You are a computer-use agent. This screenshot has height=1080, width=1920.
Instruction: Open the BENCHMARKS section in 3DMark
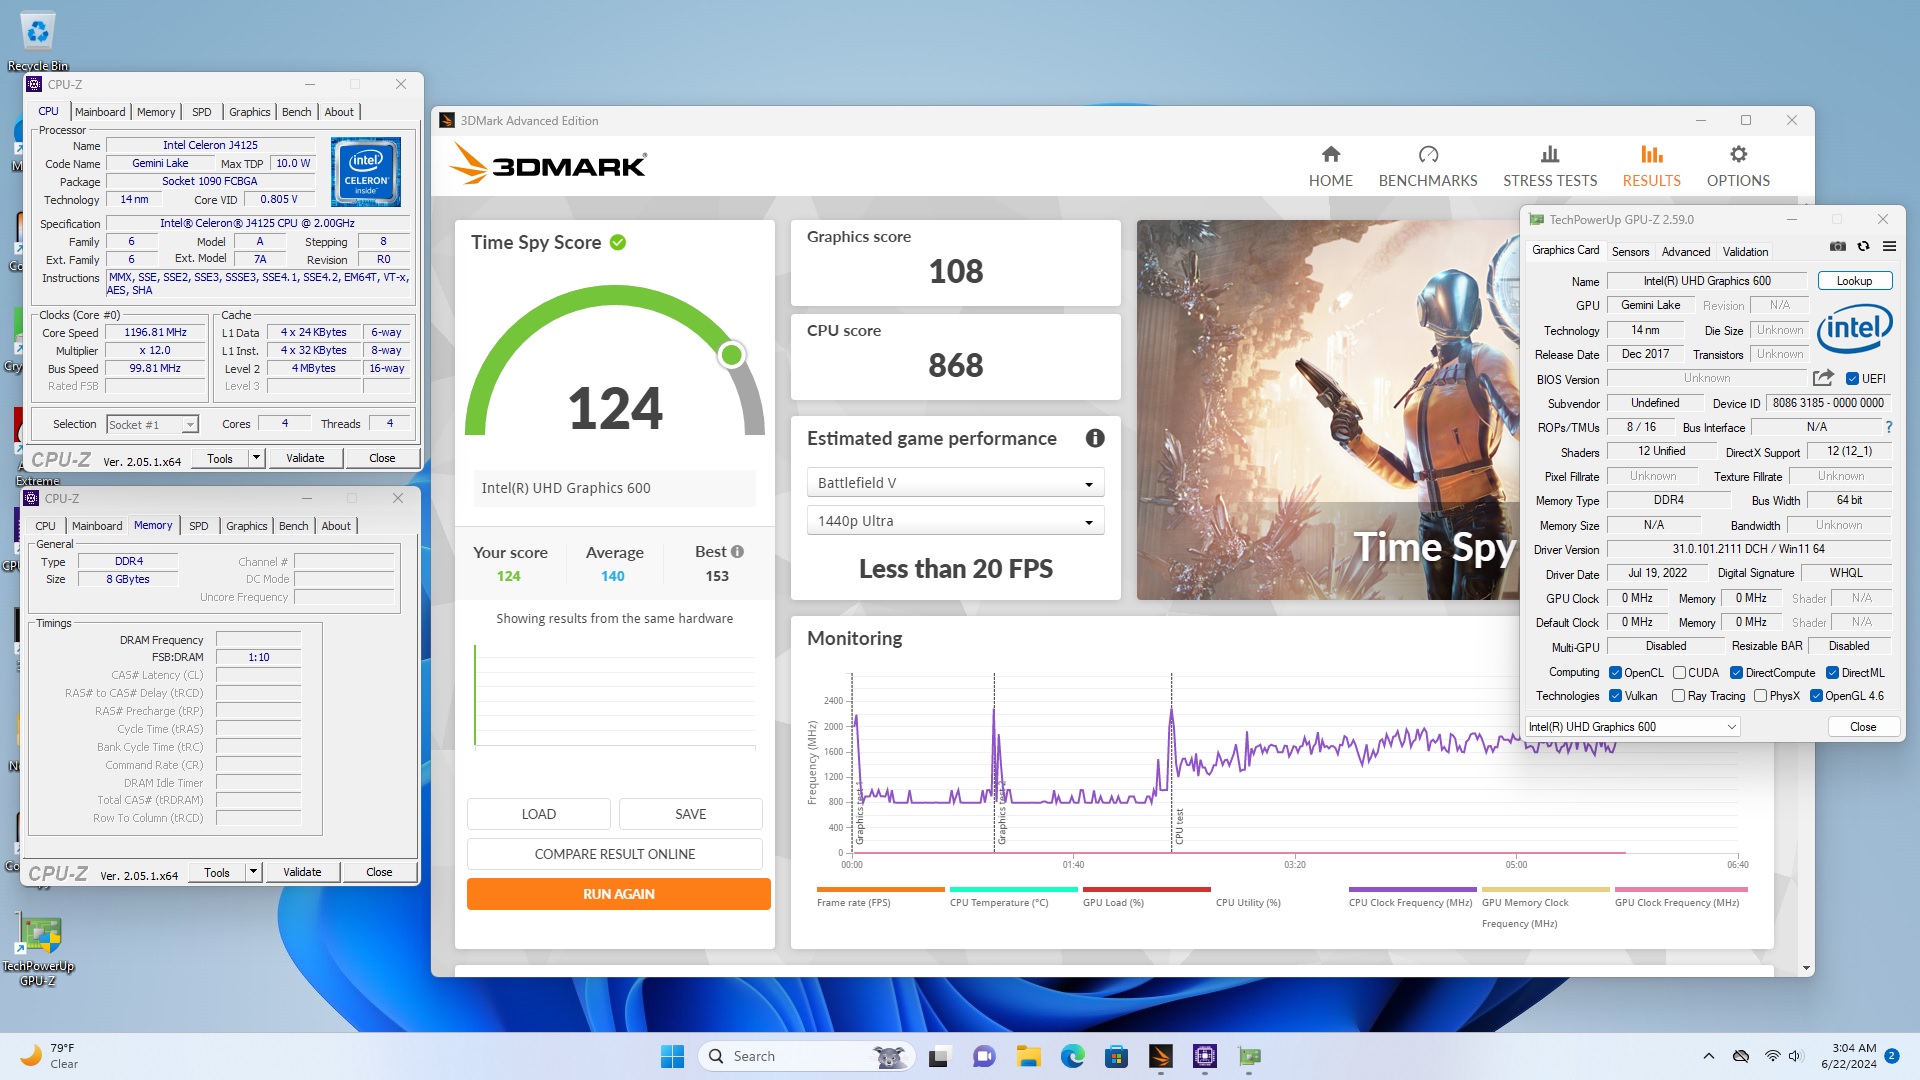click(x=1427, y=166)
